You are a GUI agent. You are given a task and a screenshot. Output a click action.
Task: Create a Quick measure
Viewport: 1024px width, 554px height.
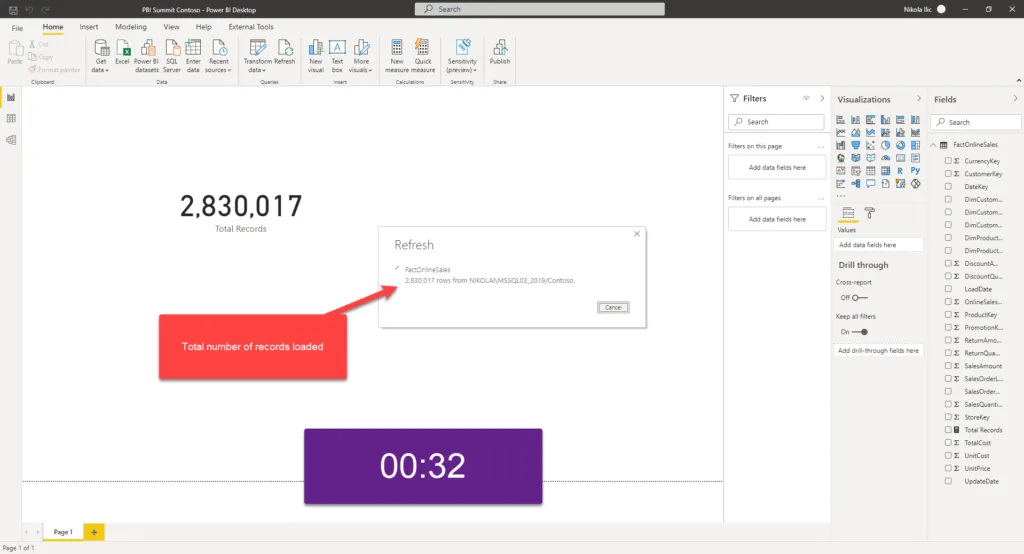point(423,56)
